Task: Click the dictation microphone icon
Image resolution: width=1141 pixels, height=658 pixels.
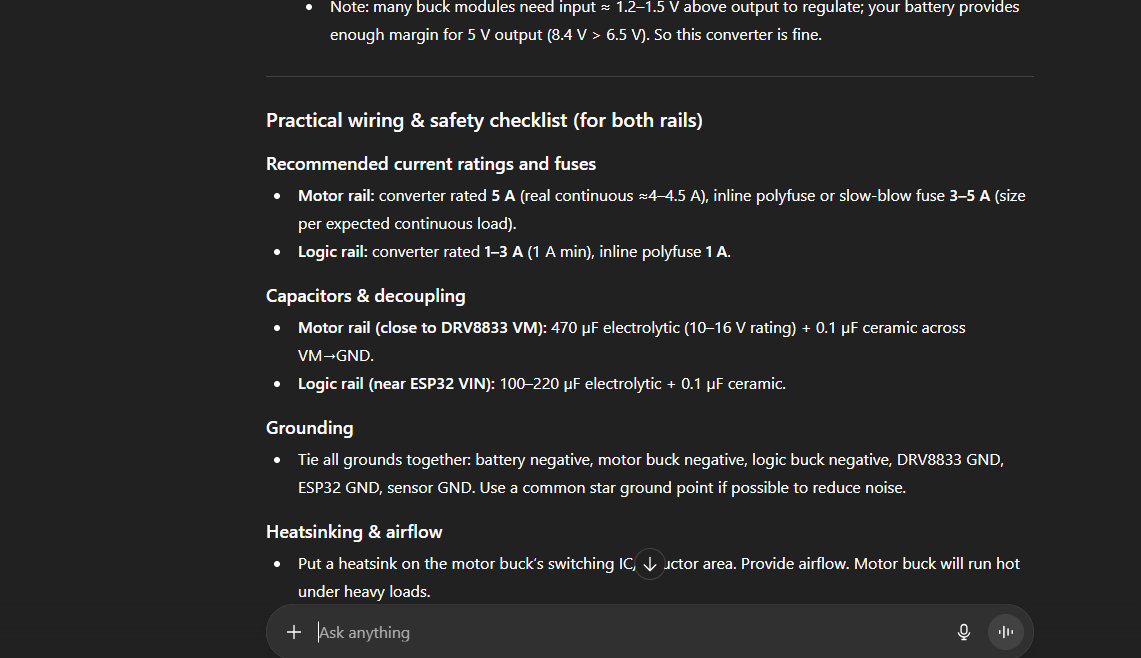Action: click(x=963, y=631)
